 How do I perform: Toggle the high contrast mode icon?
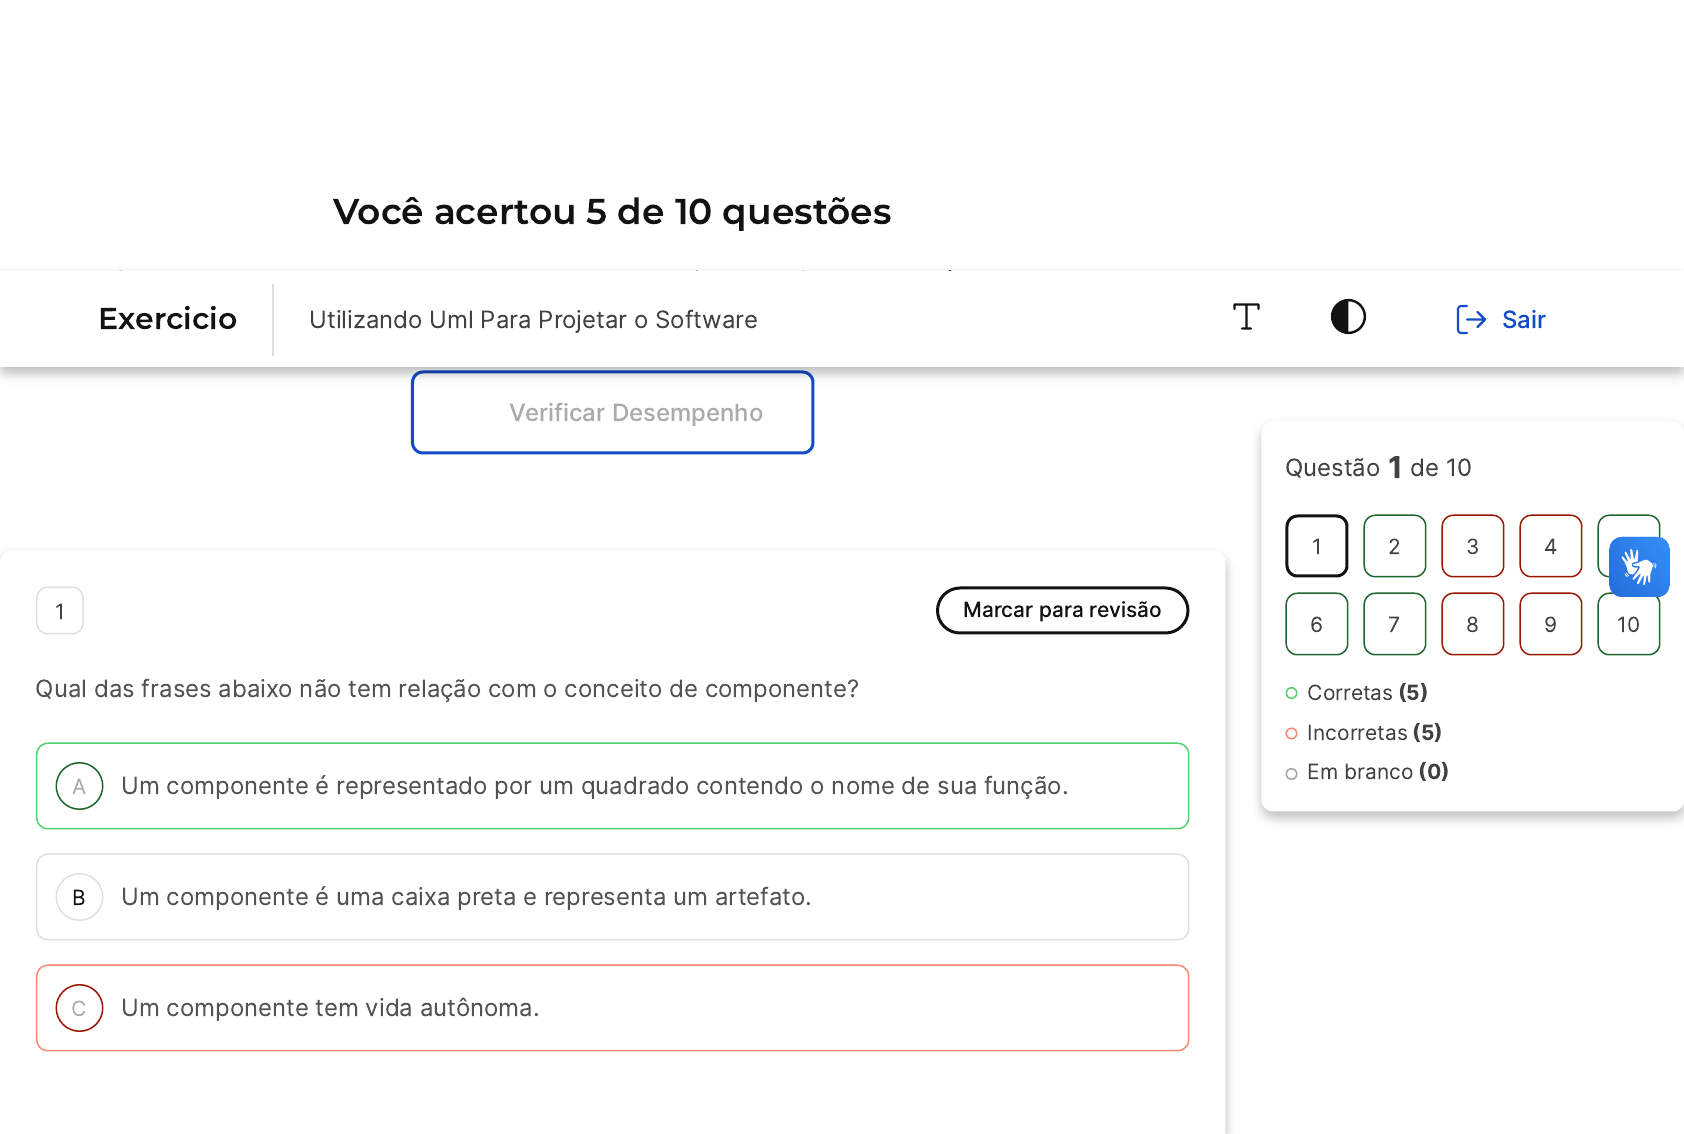1348,318
